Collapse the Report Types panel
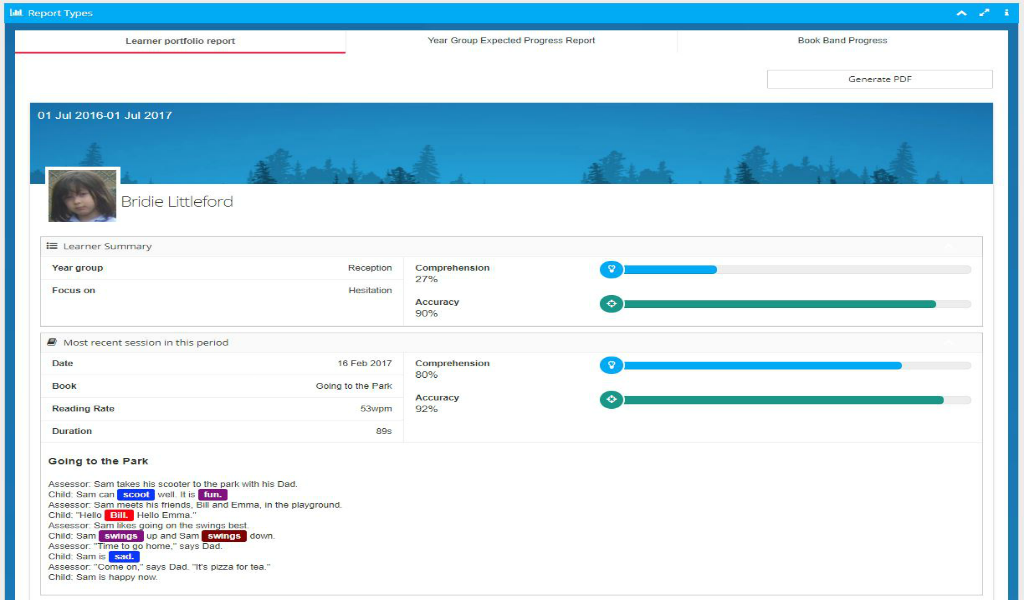 pos(962,13)
